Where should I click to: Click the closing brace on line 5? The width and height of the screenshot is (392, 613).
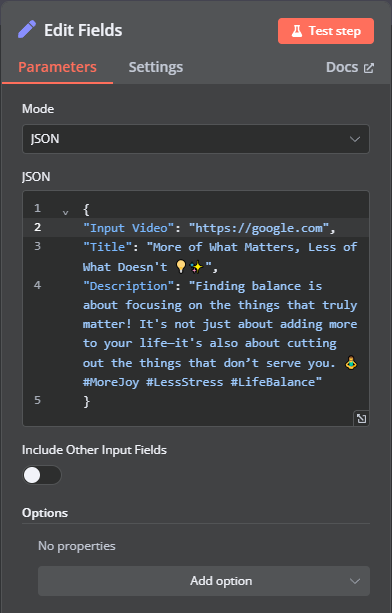[x=86, y=401]
